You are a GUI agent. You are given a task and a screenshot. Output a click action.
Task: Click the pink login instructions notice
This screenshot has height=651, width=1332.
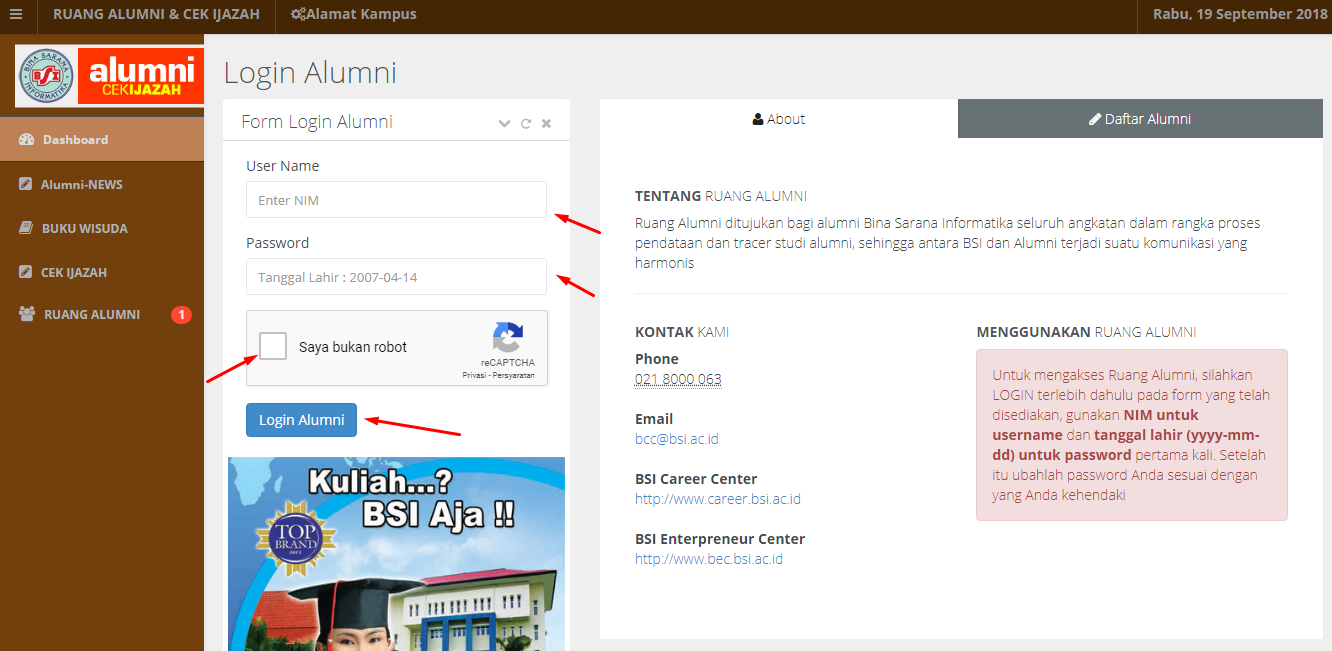(1132, 435)
